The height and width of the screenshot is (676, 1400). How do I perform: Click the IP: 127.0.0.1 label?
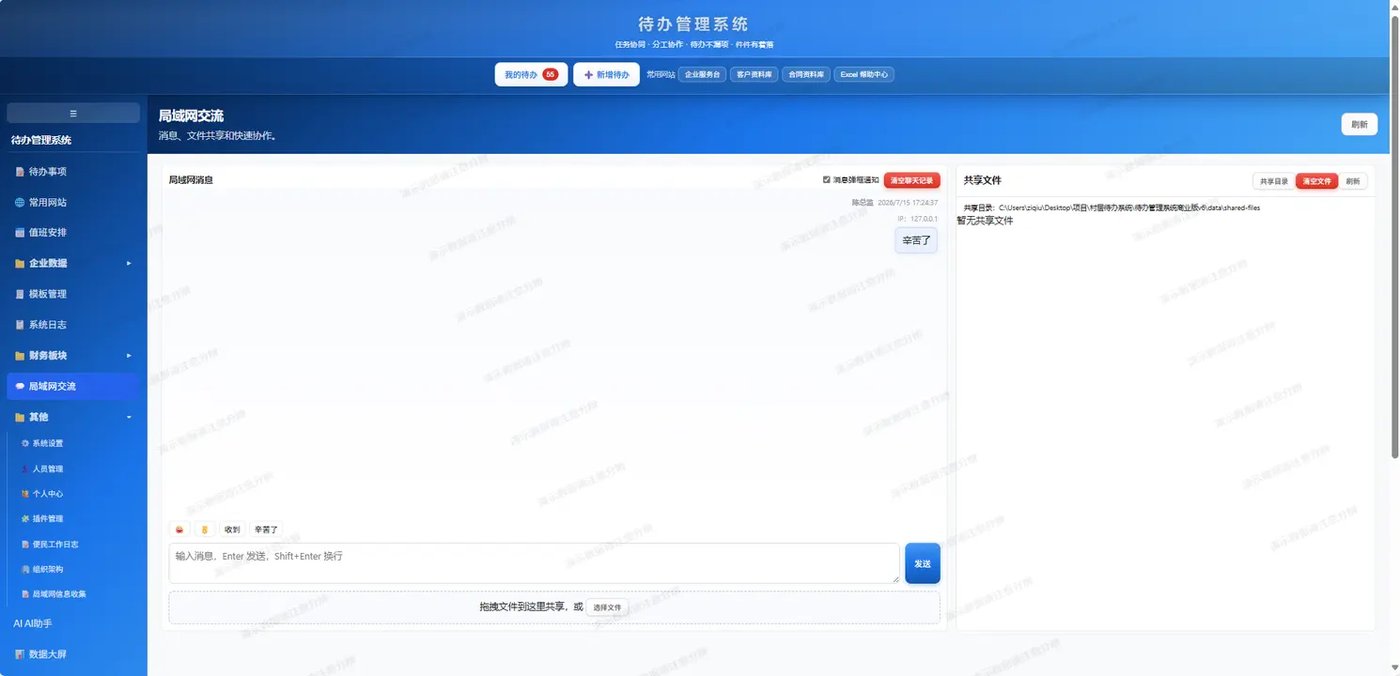[917, 218]
